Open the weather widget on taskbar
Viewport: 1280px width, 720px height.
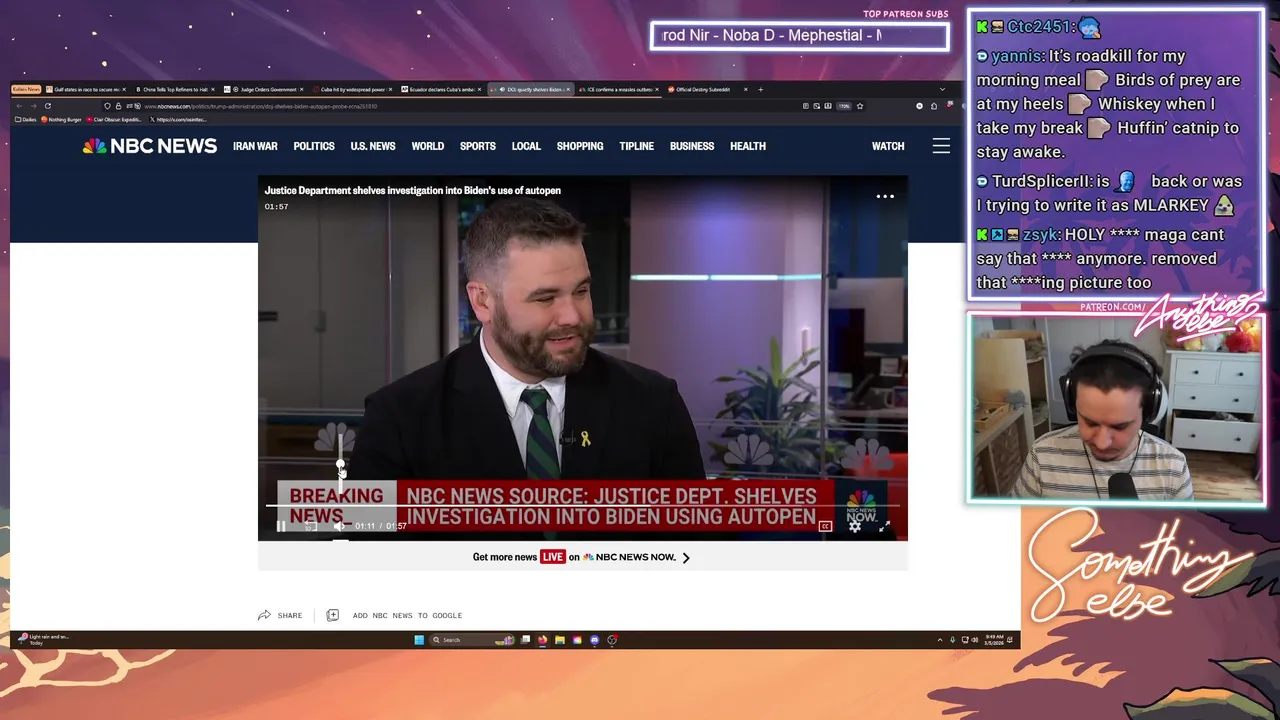tap(44, 639)
